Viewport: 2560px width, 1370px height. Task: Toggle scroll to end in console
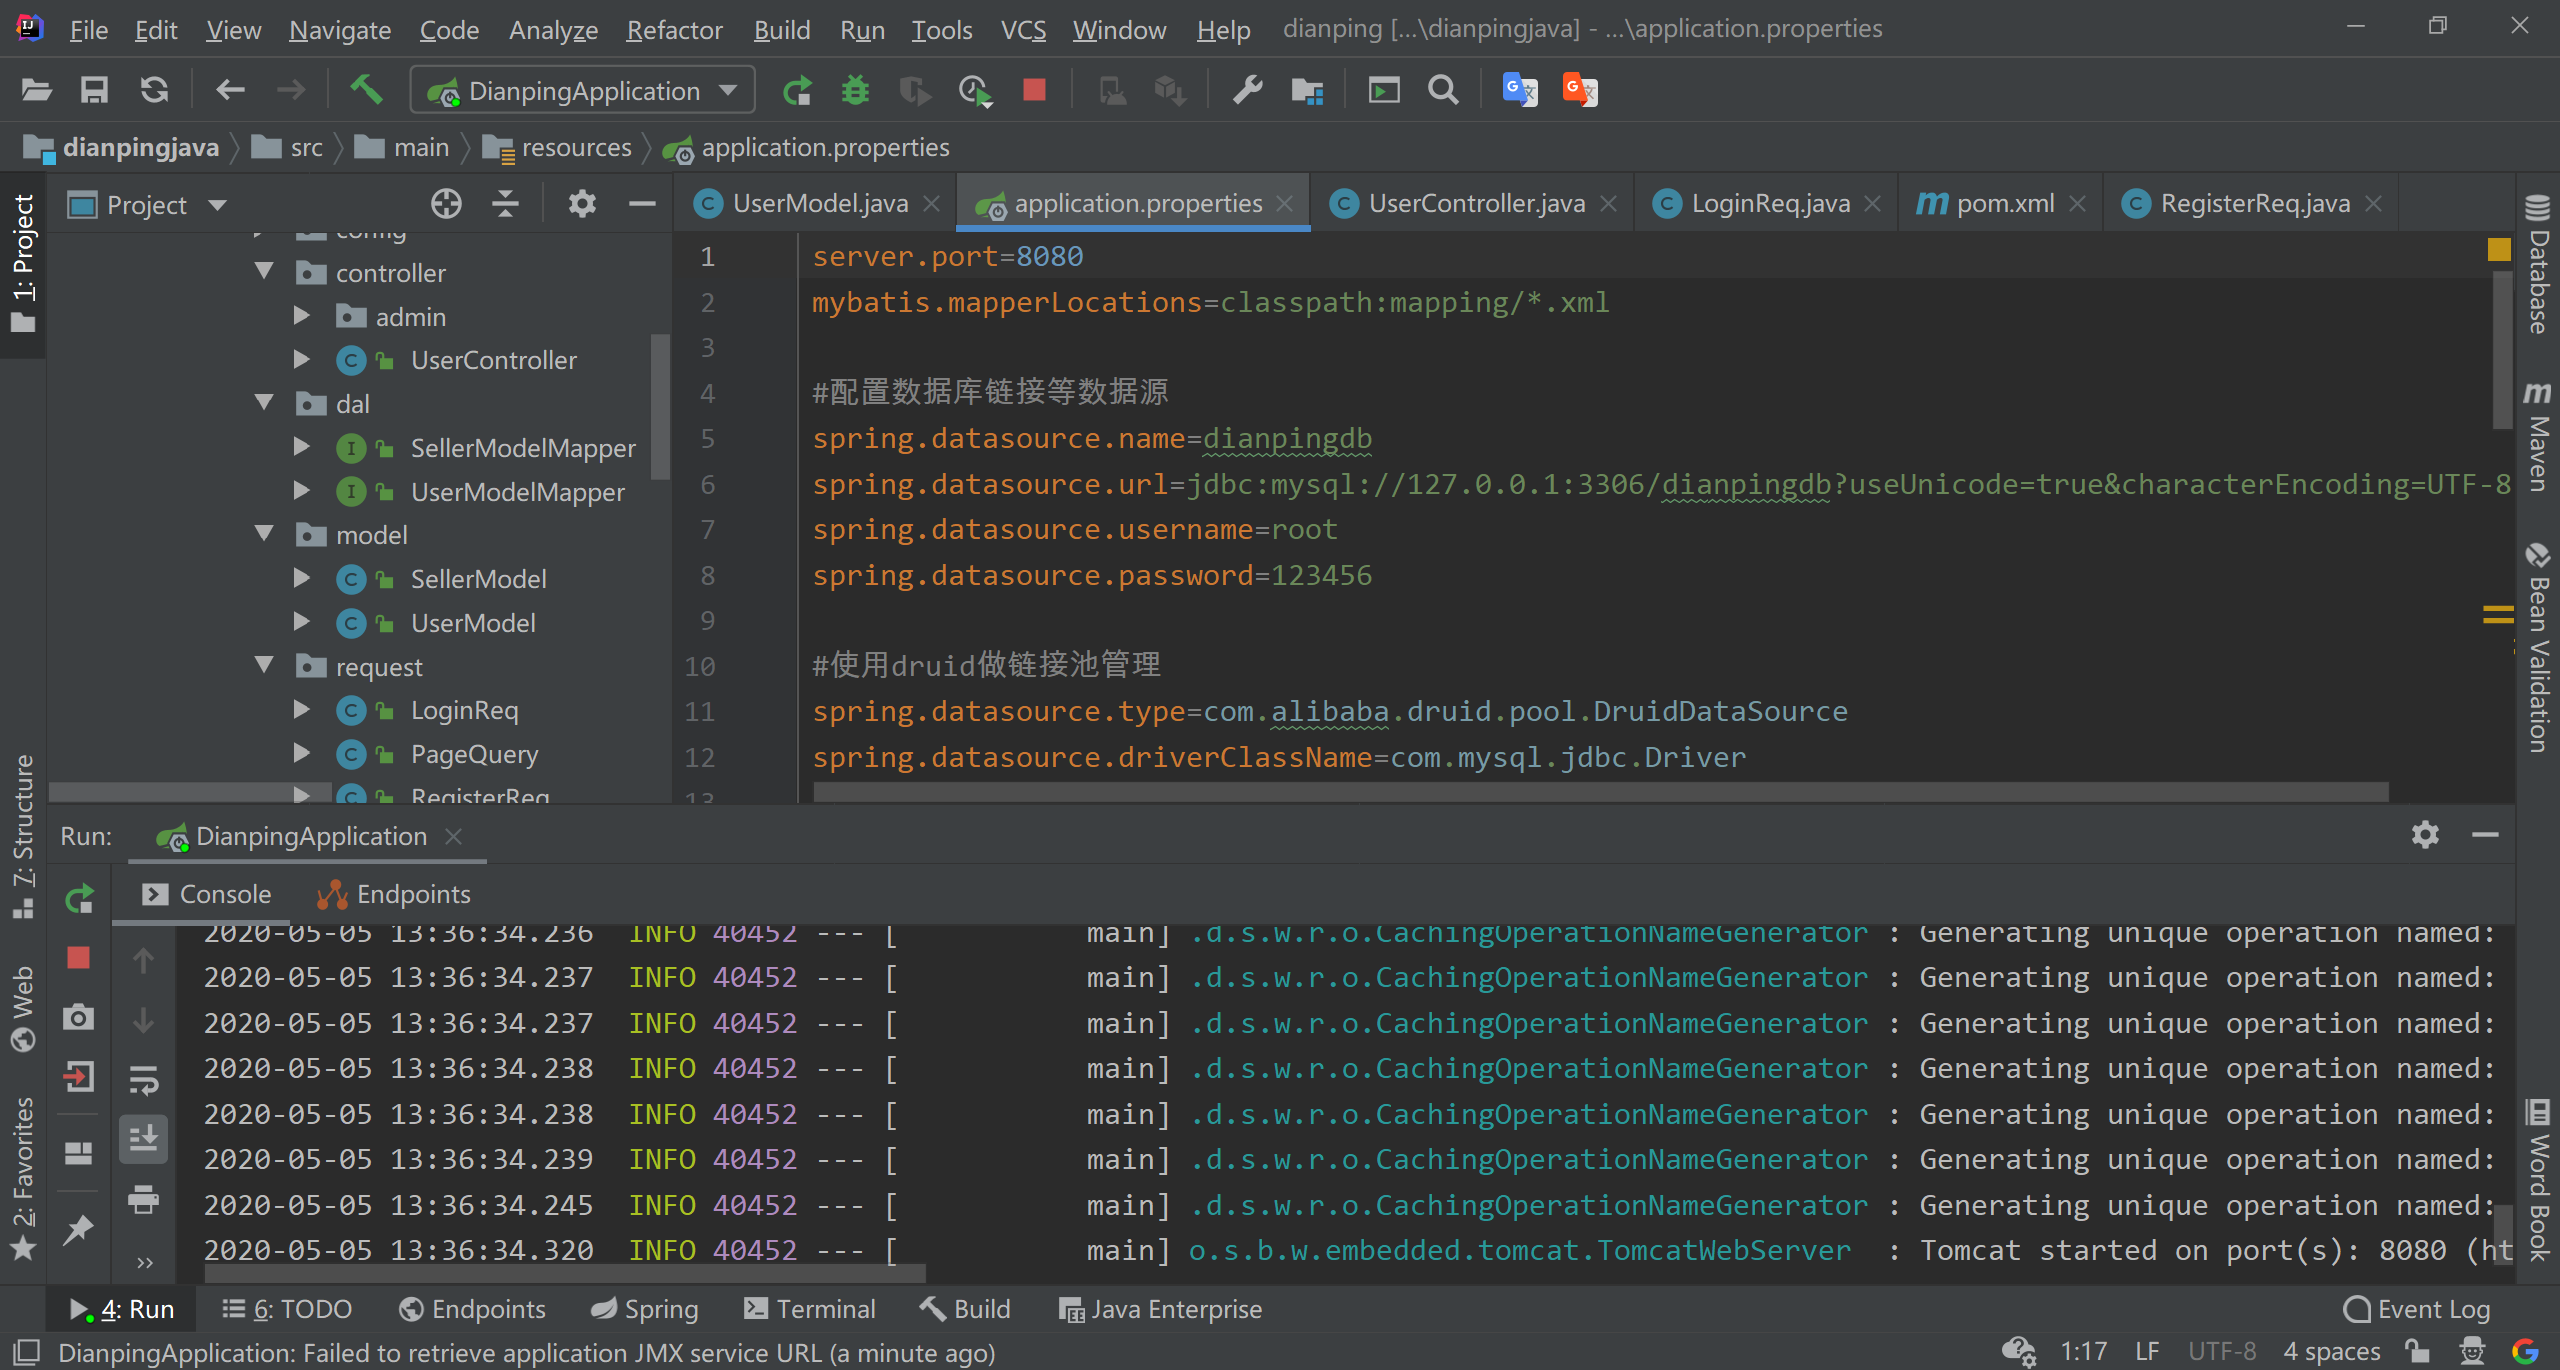coord(143,1138)
